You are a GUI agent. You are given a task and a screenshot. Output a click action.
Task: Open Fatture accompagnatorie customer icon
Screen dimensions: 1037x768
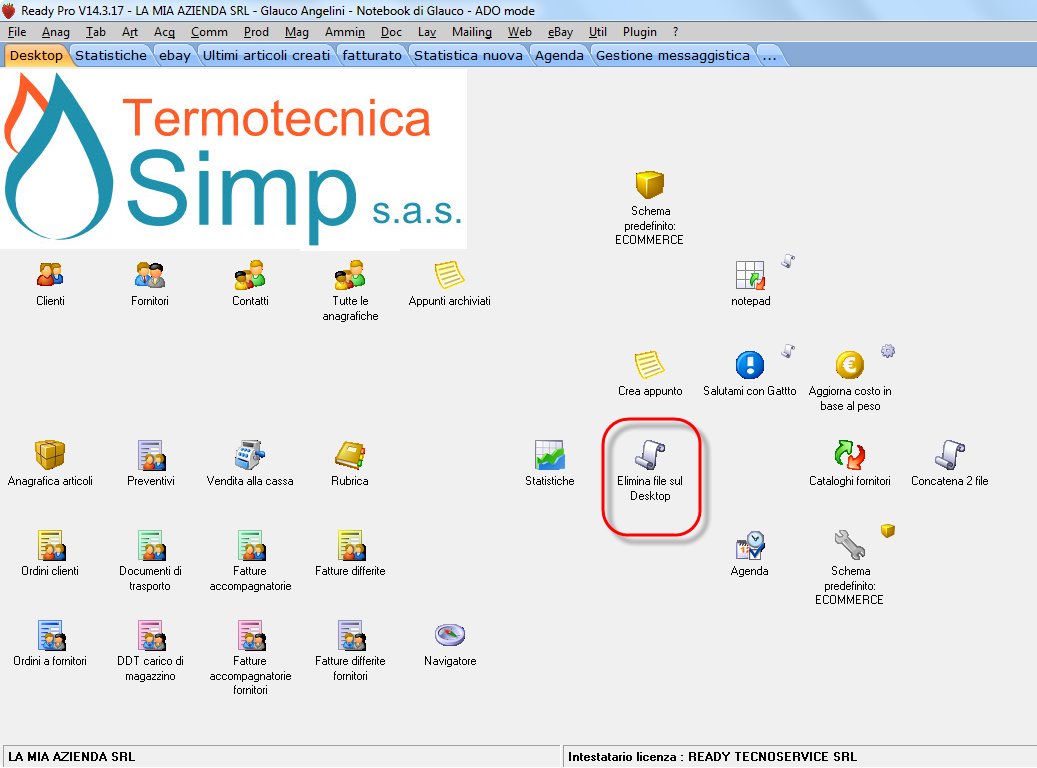[251, 545]
